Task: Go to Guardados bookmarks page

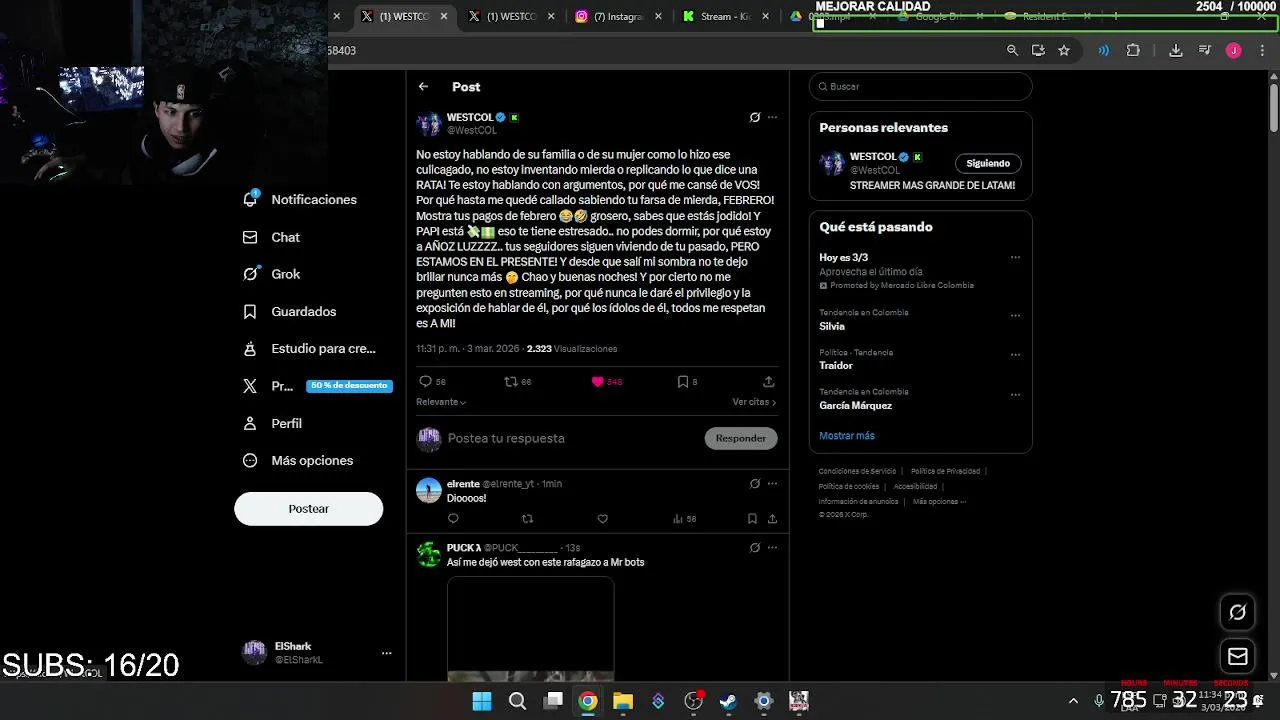Action: [x=290, y=311]
